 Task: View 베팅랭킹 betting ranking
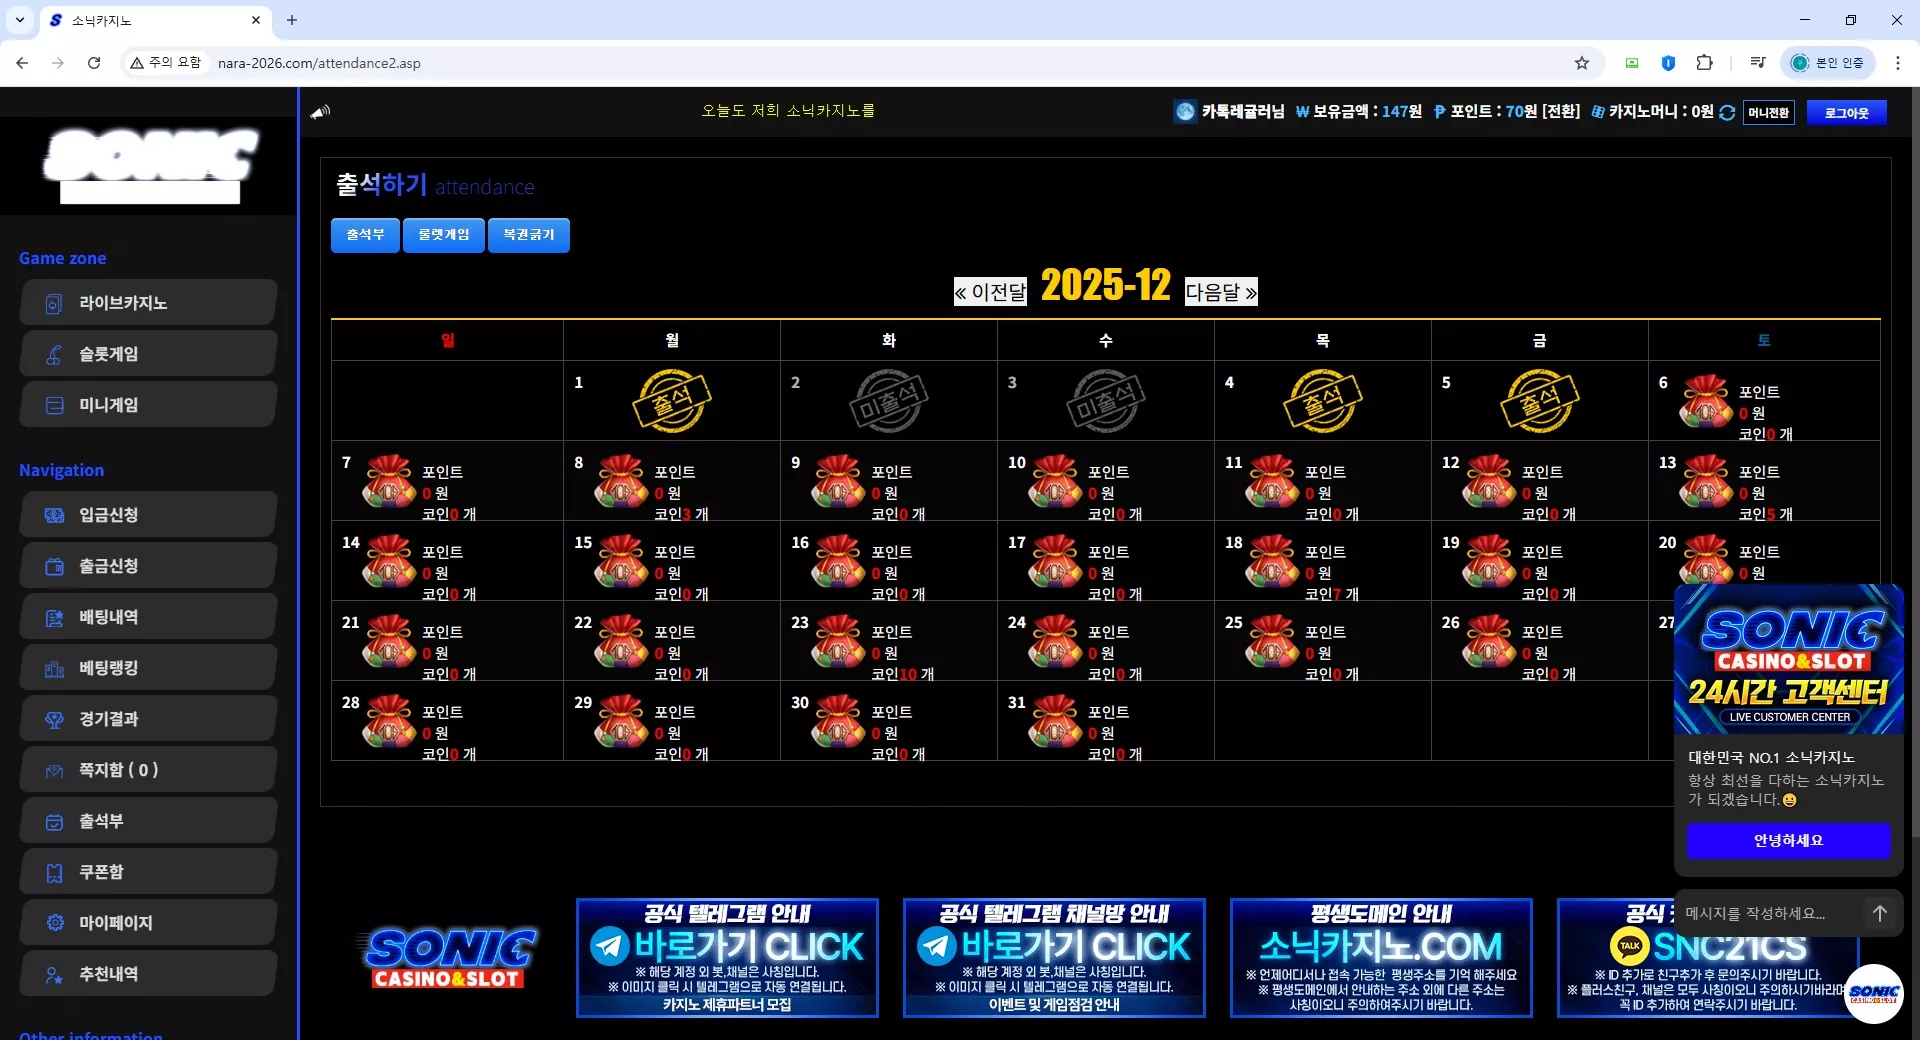148,667
